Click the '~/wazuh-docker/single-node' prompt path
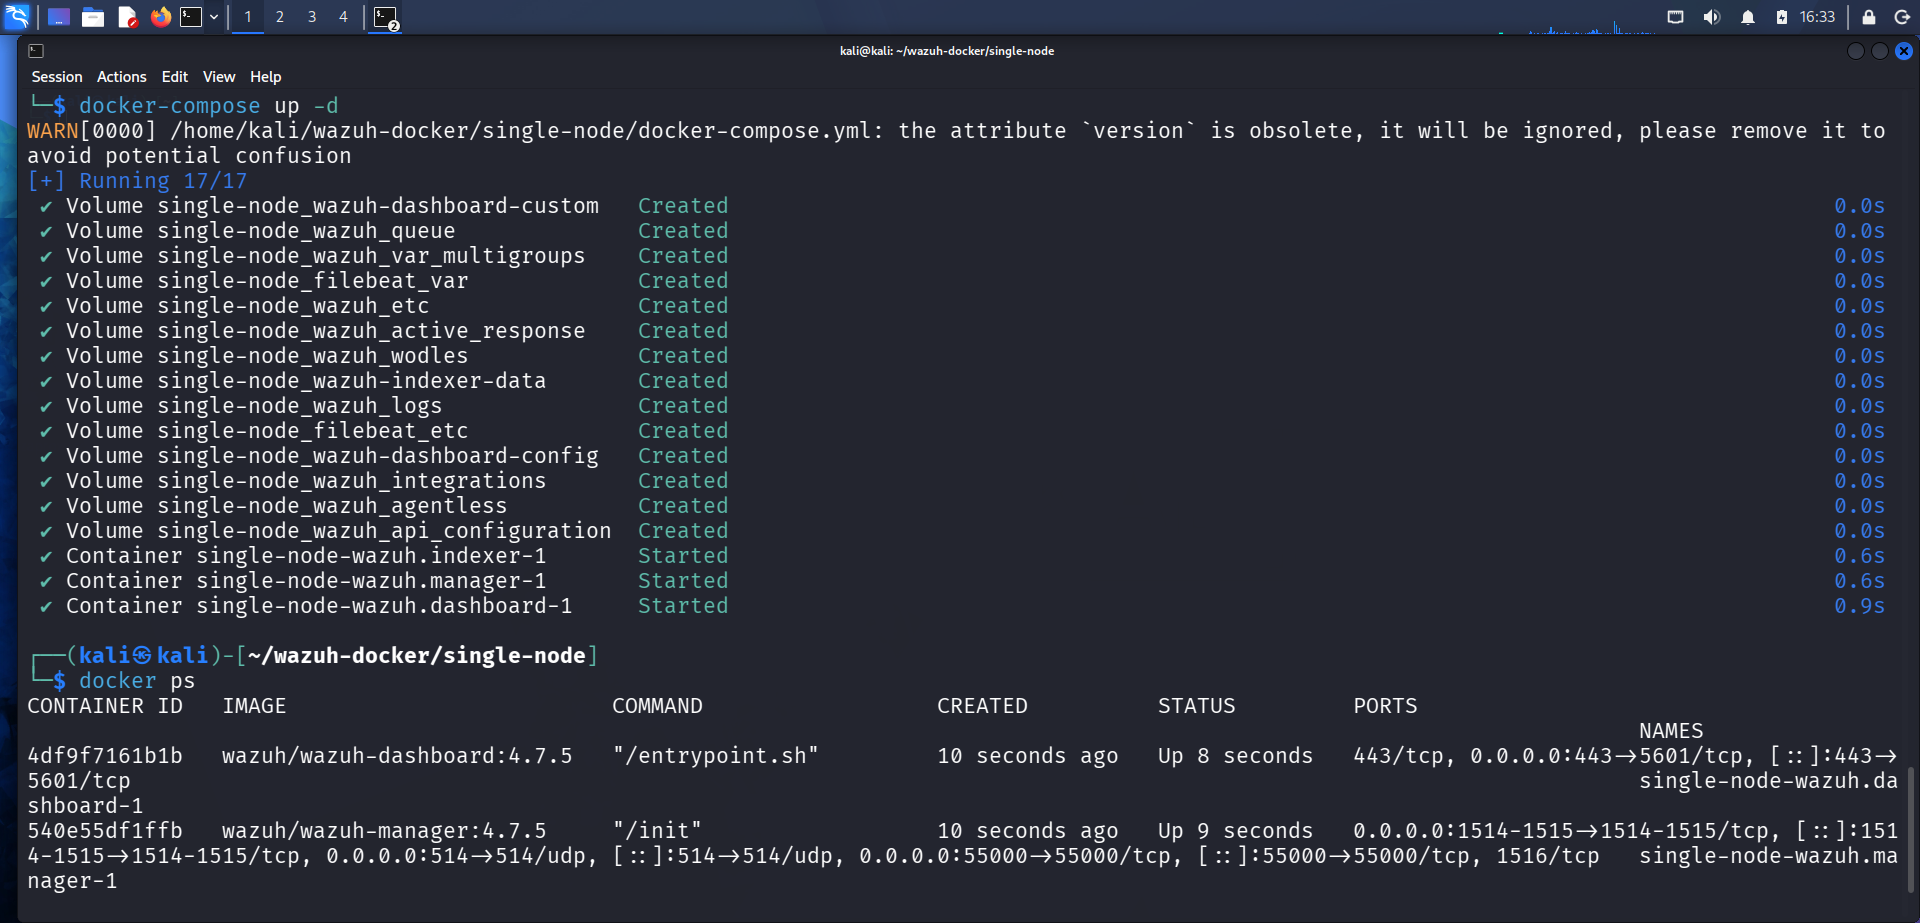Viewport: 1920px width, 923px height. click(417, 656)
